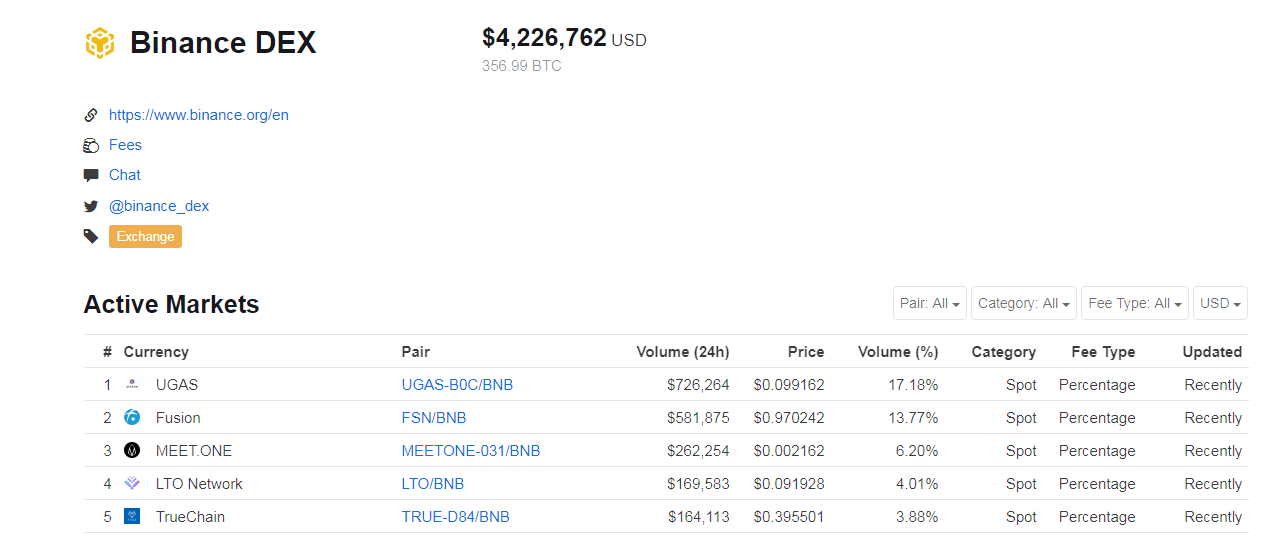Open the LTO/BNB pair link

(x=433, y=484)
